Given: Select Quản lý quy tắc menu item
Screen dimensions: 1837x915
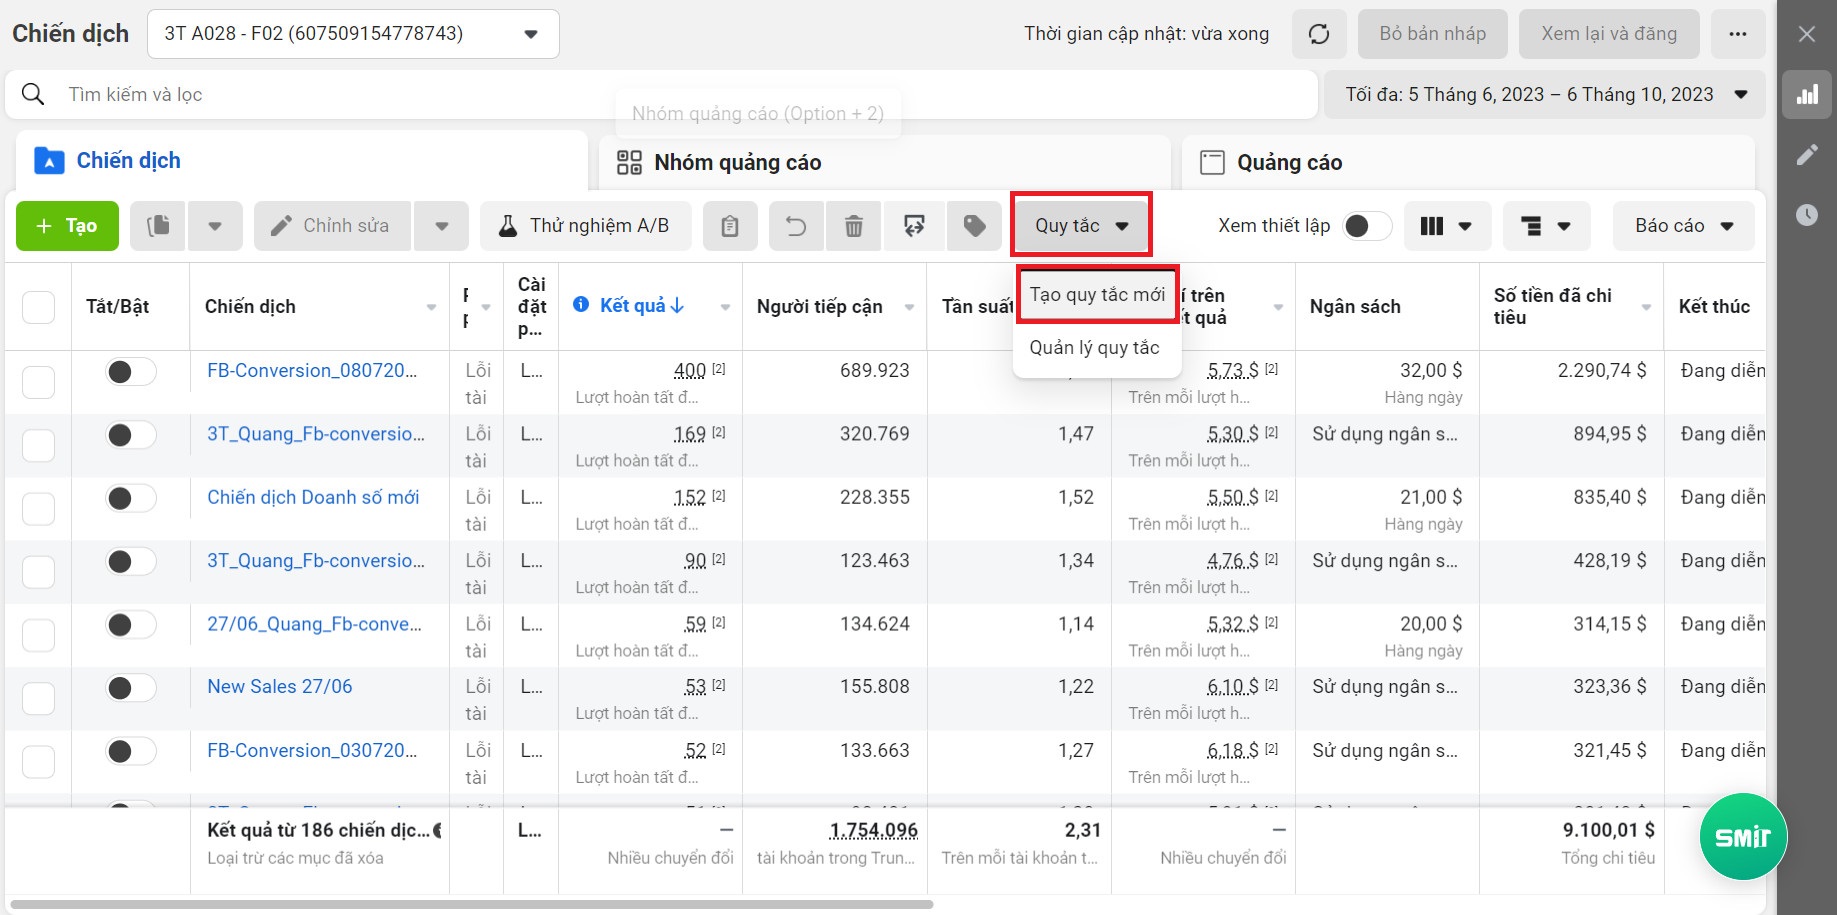Looking at the screenshot, I should 1095,348.
